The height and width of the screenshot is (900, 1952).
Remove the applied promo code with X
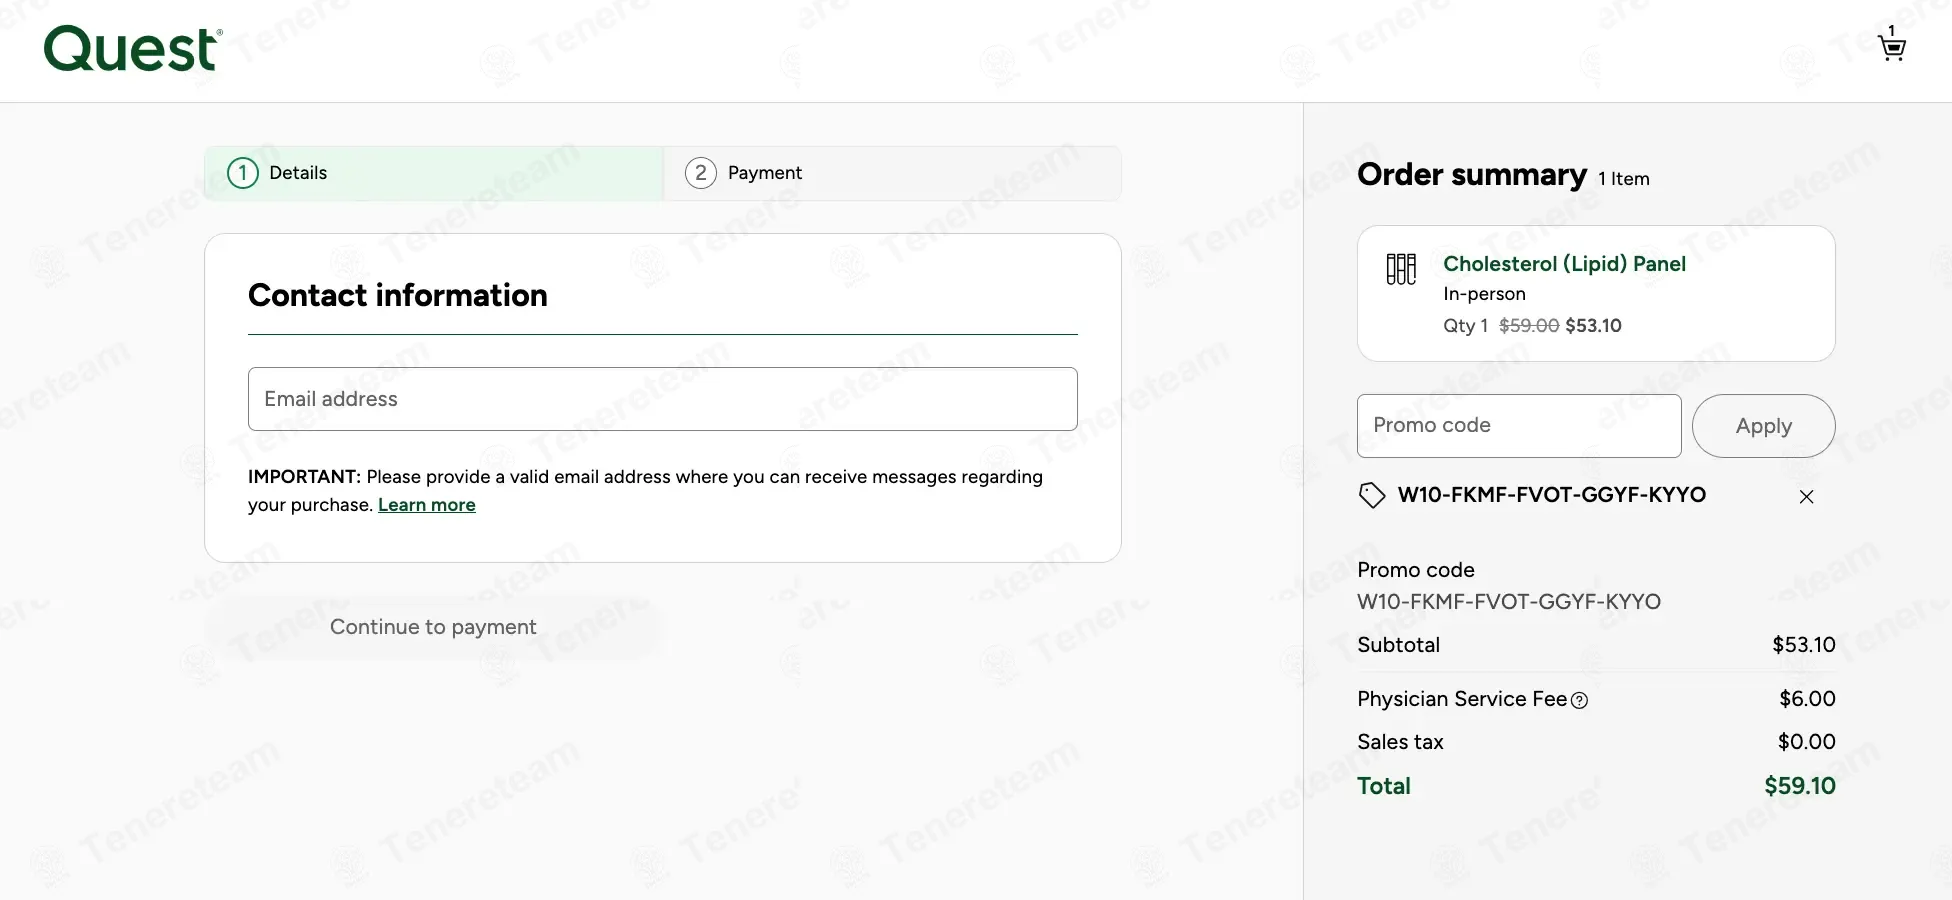coord(1806,497)
